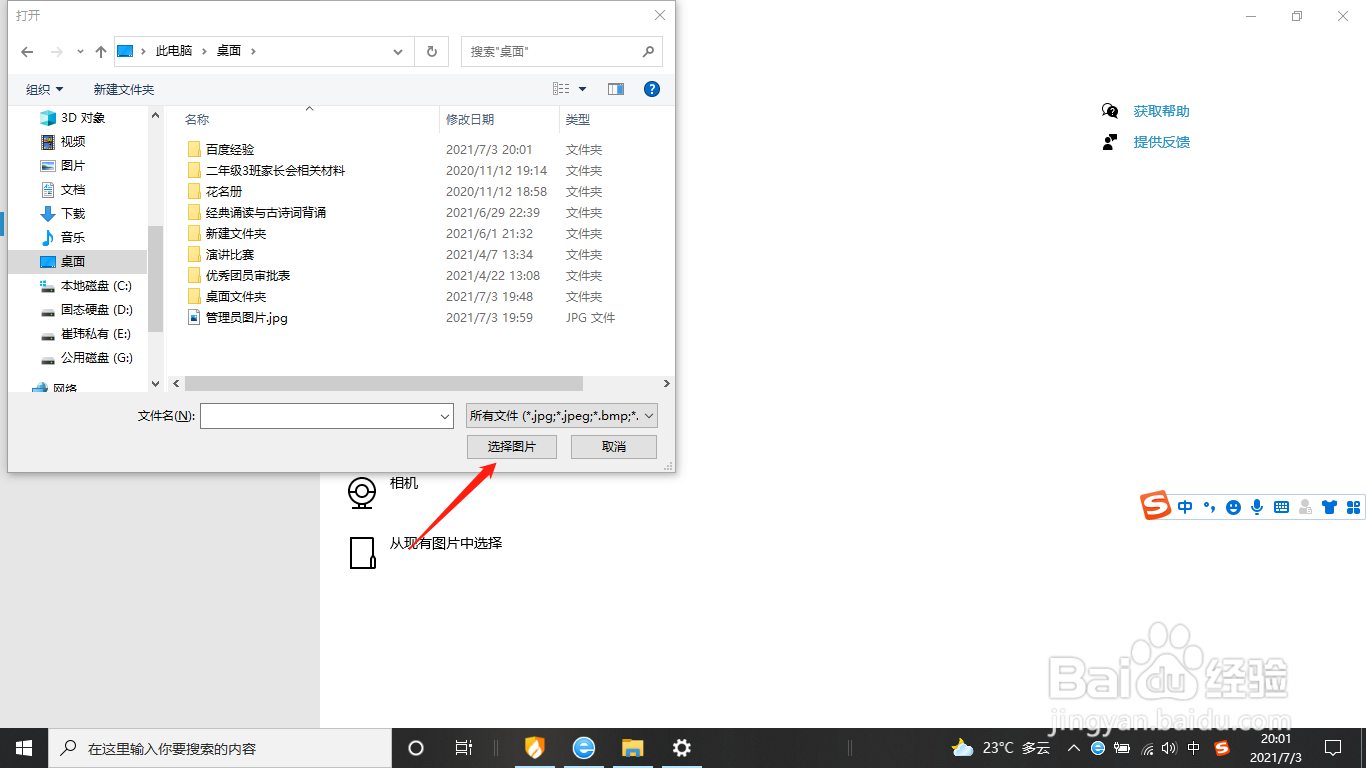Open File Explorer from the taskbar
This screenshot has width=1366, height=768.
point(632,748)
